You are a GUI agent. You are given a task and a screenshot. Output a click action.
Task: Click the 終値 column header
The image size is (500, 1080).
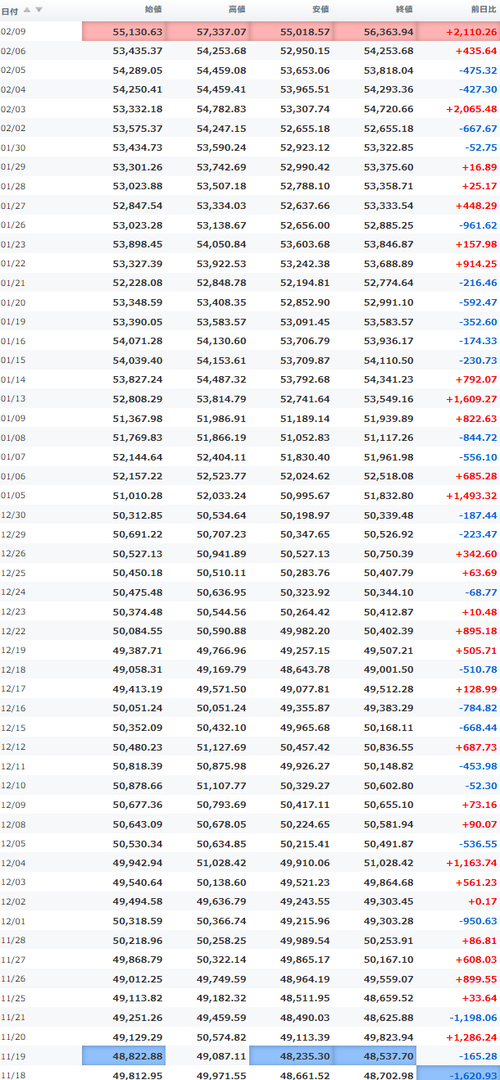(405, 10)
